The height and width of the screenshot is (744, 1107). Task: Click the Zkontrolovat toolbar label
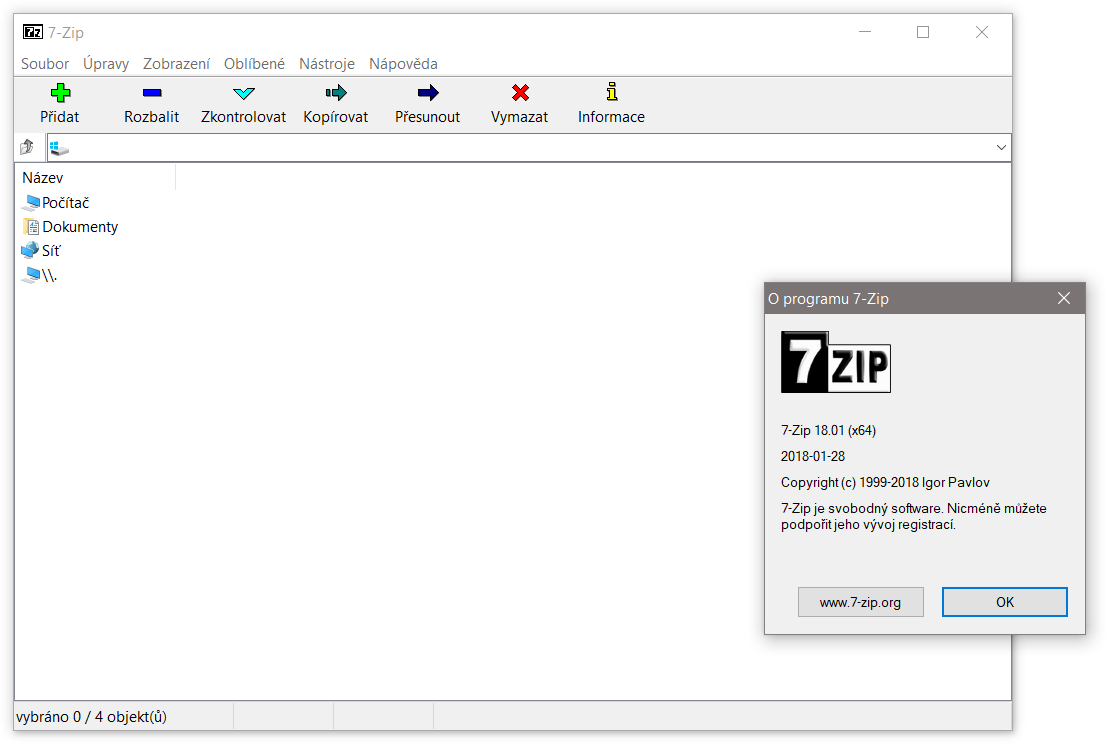click(x=244, y=117)
